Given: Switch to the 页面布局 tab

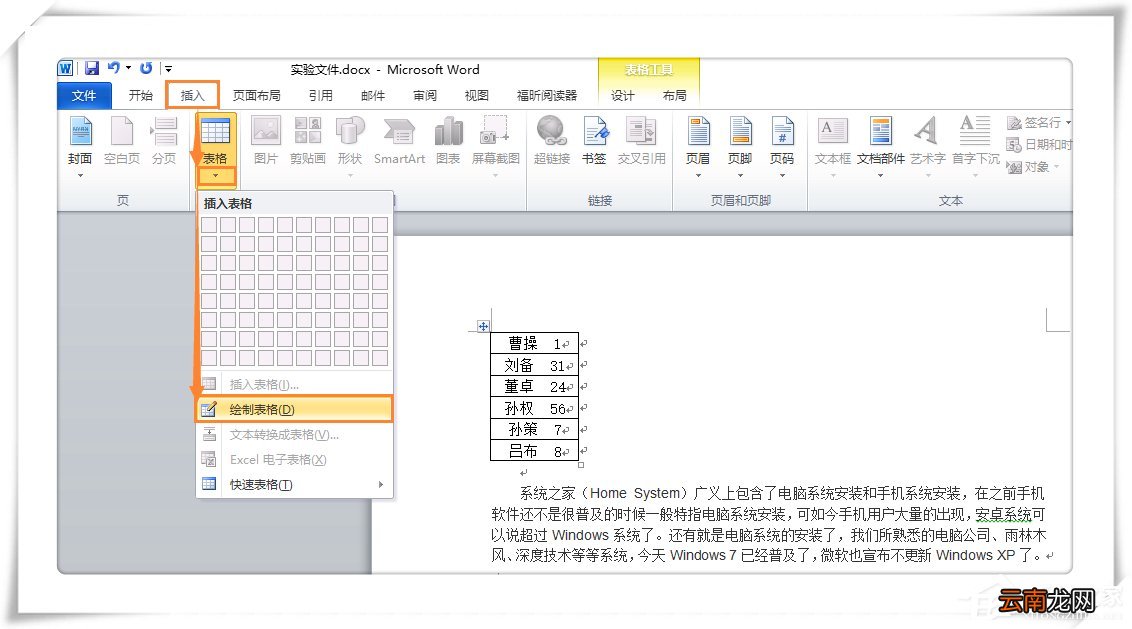Looking at the screenshot, I should point(256,95).
